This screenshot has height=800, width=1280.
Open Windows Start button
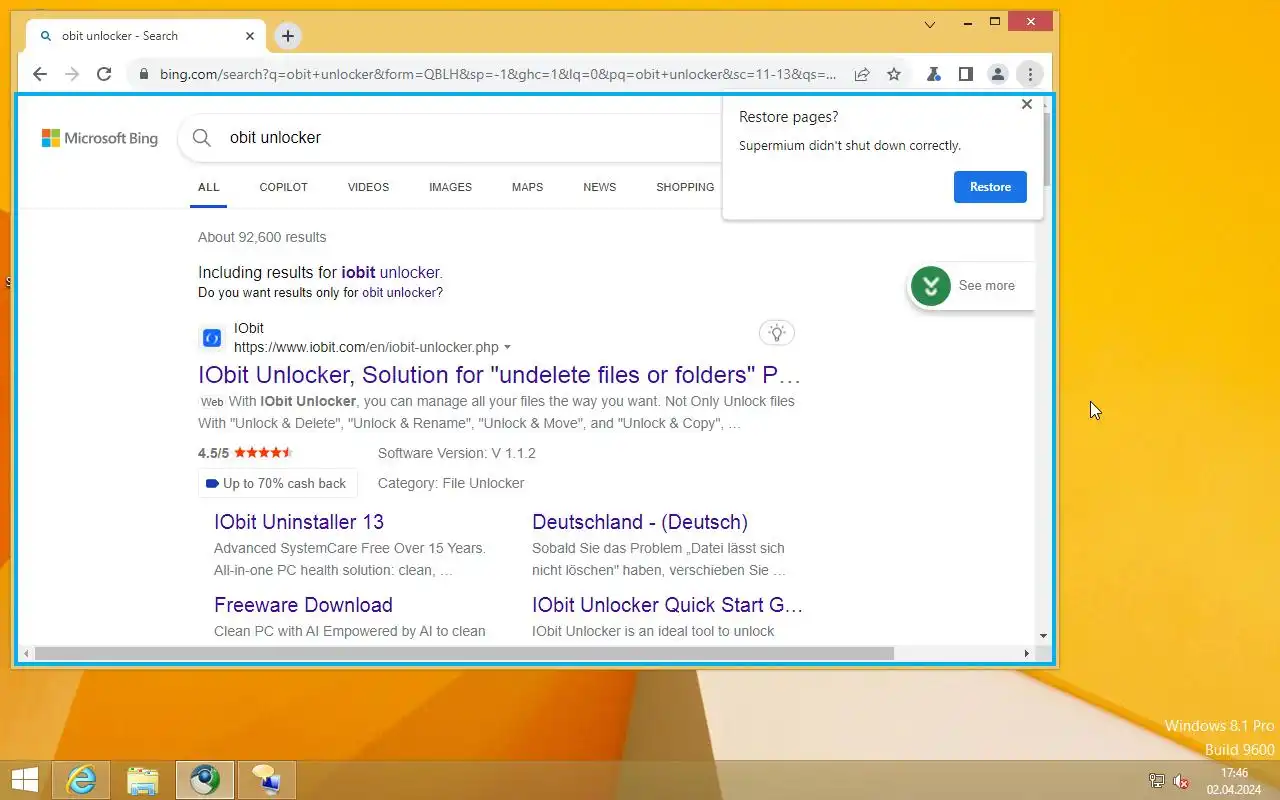25,780
